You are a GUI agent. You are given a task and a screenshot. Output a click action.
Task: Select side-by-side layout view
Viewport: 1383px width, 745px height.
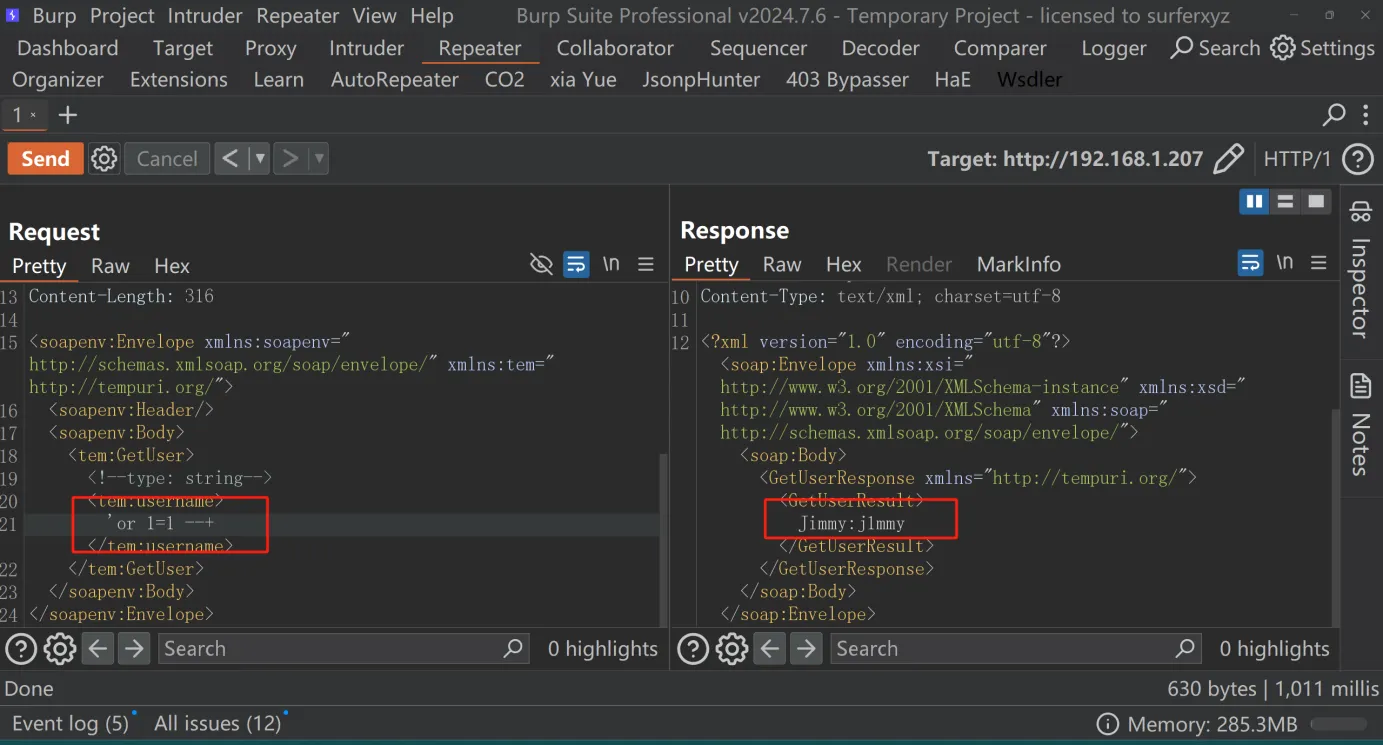(x=1254, y=202)
